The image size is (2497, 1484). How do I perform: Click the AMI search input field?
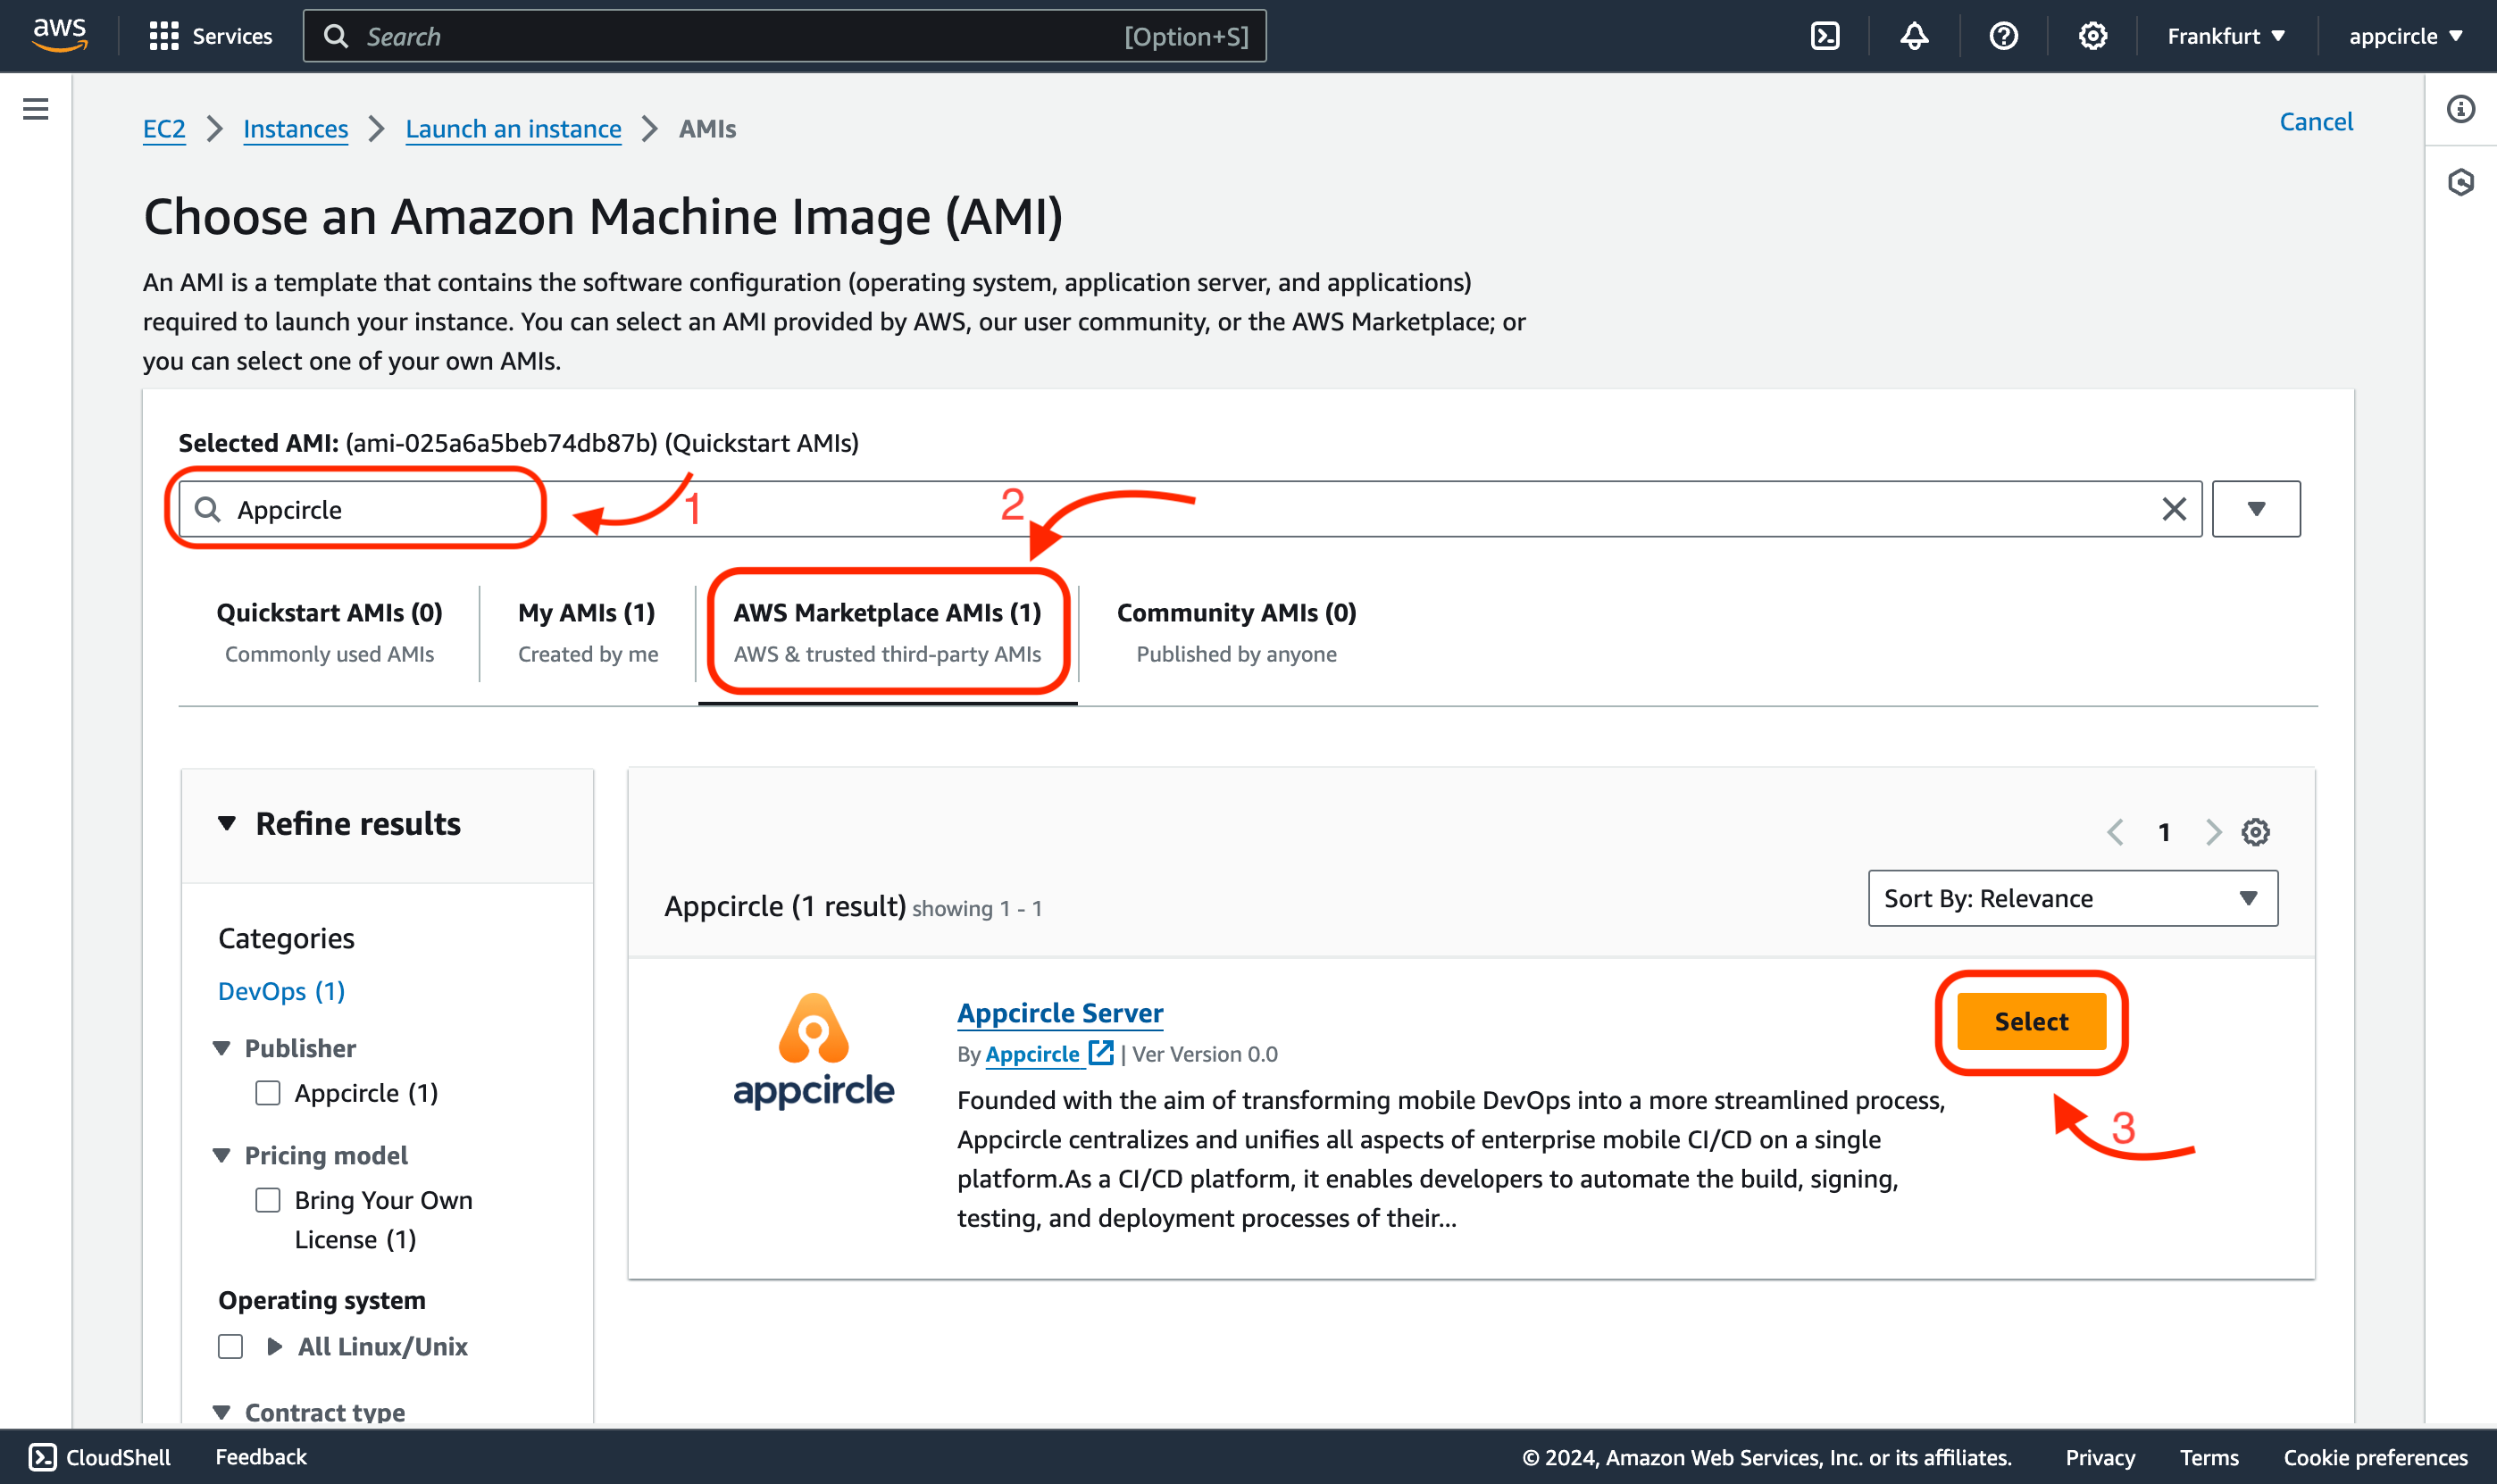pos(1190,509)
